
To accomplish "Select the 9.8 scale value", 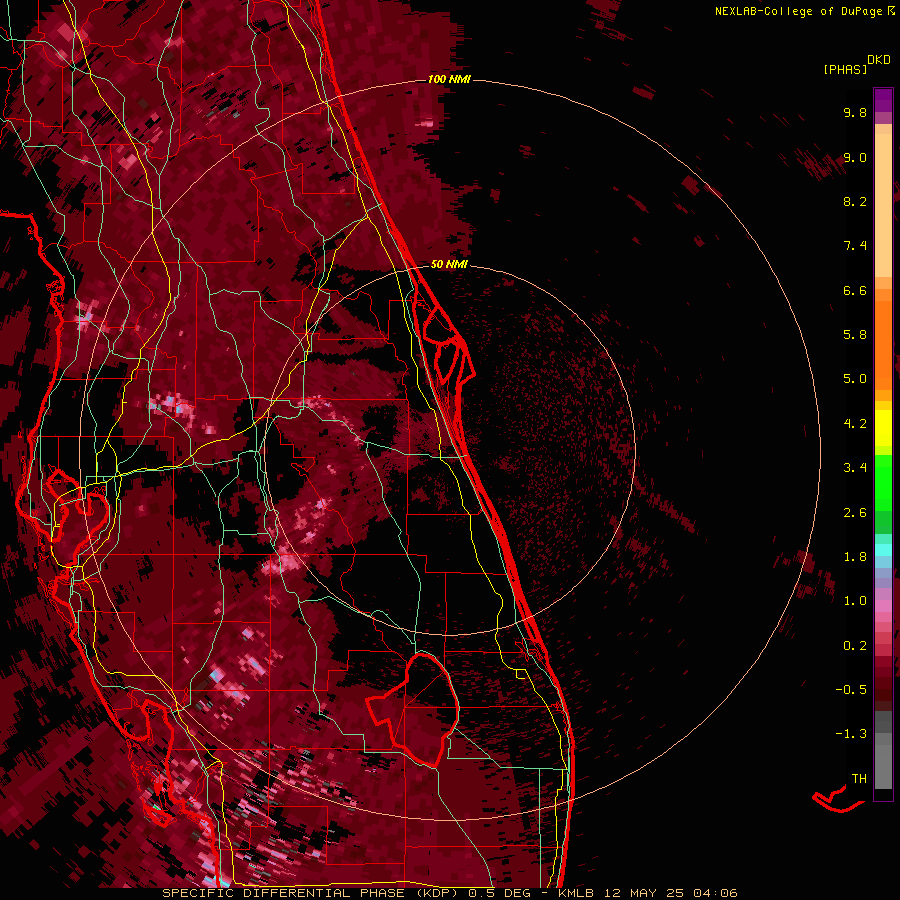I will tap(855, 112).
